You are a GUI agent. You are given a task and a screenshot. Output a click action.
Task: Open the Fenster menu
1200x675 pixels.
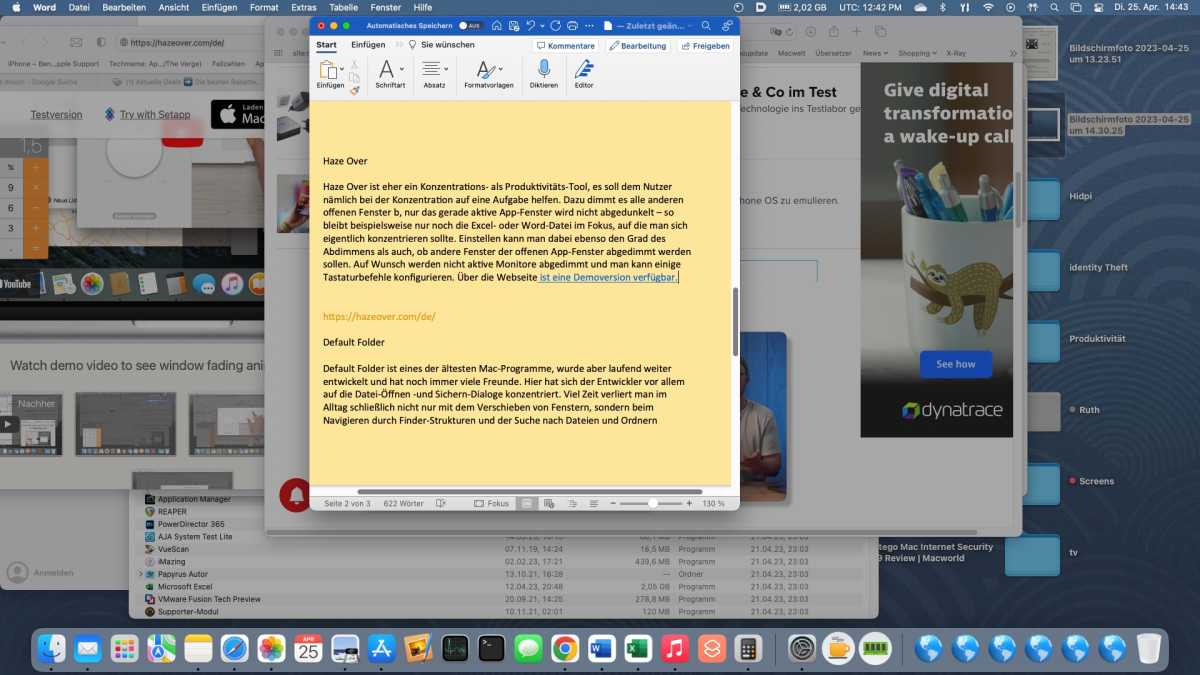(386, 7)
